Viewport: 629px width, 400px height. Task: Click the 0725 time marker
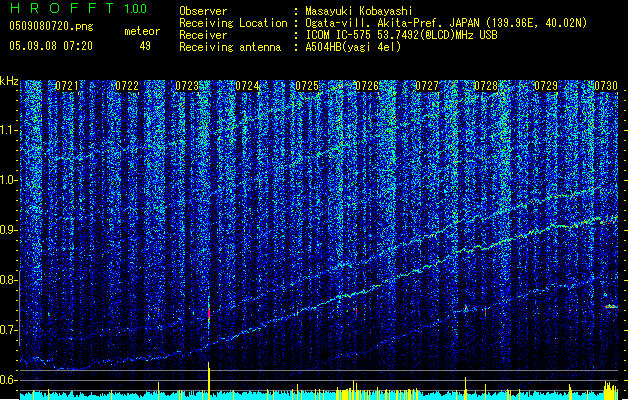(x=307, y=86)
